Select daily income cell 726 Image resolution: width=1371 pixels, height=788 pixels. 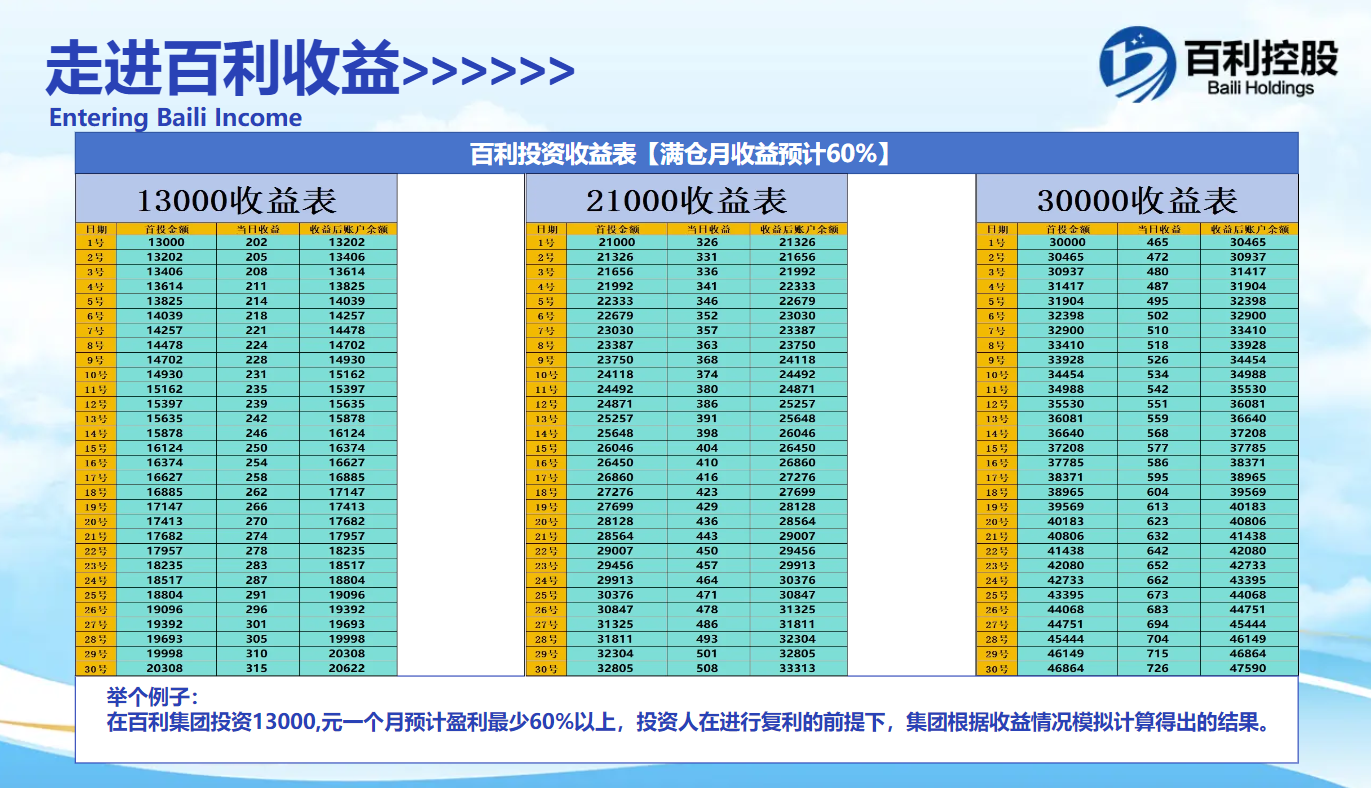1158,668
